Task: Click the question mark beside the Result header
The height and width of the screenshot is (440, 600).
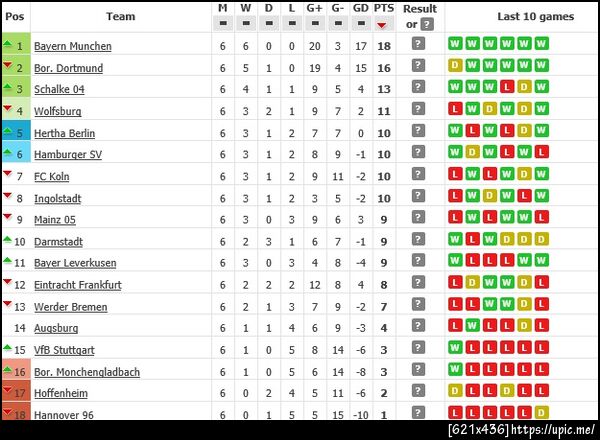Action: click(427, 24)
